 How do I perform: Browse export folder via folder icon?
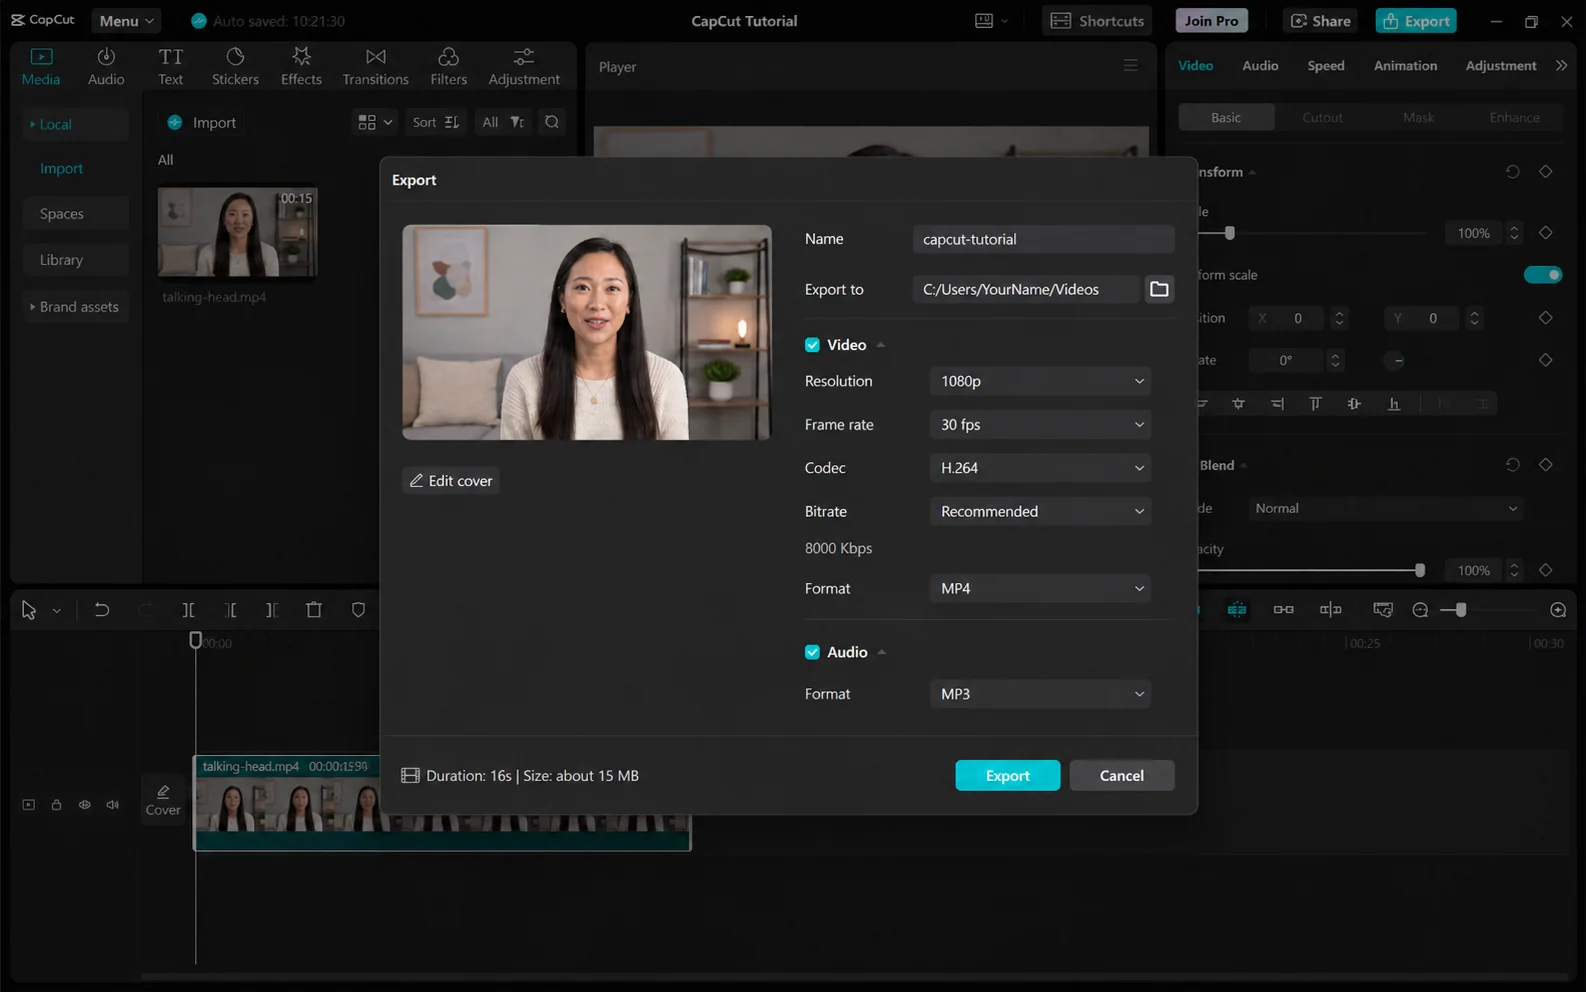click(1159, 289)
